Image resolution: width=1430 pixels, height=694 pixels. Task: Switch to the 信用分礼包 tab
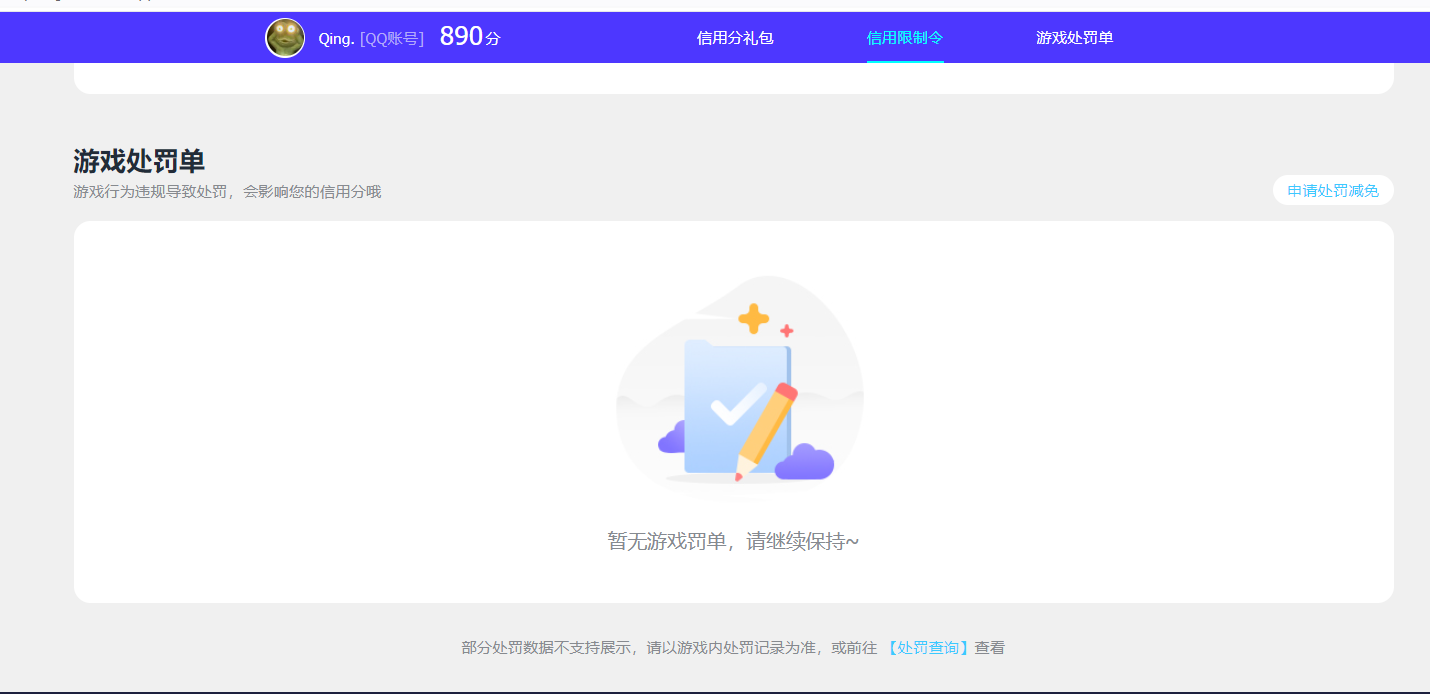[x=735, y=37]
